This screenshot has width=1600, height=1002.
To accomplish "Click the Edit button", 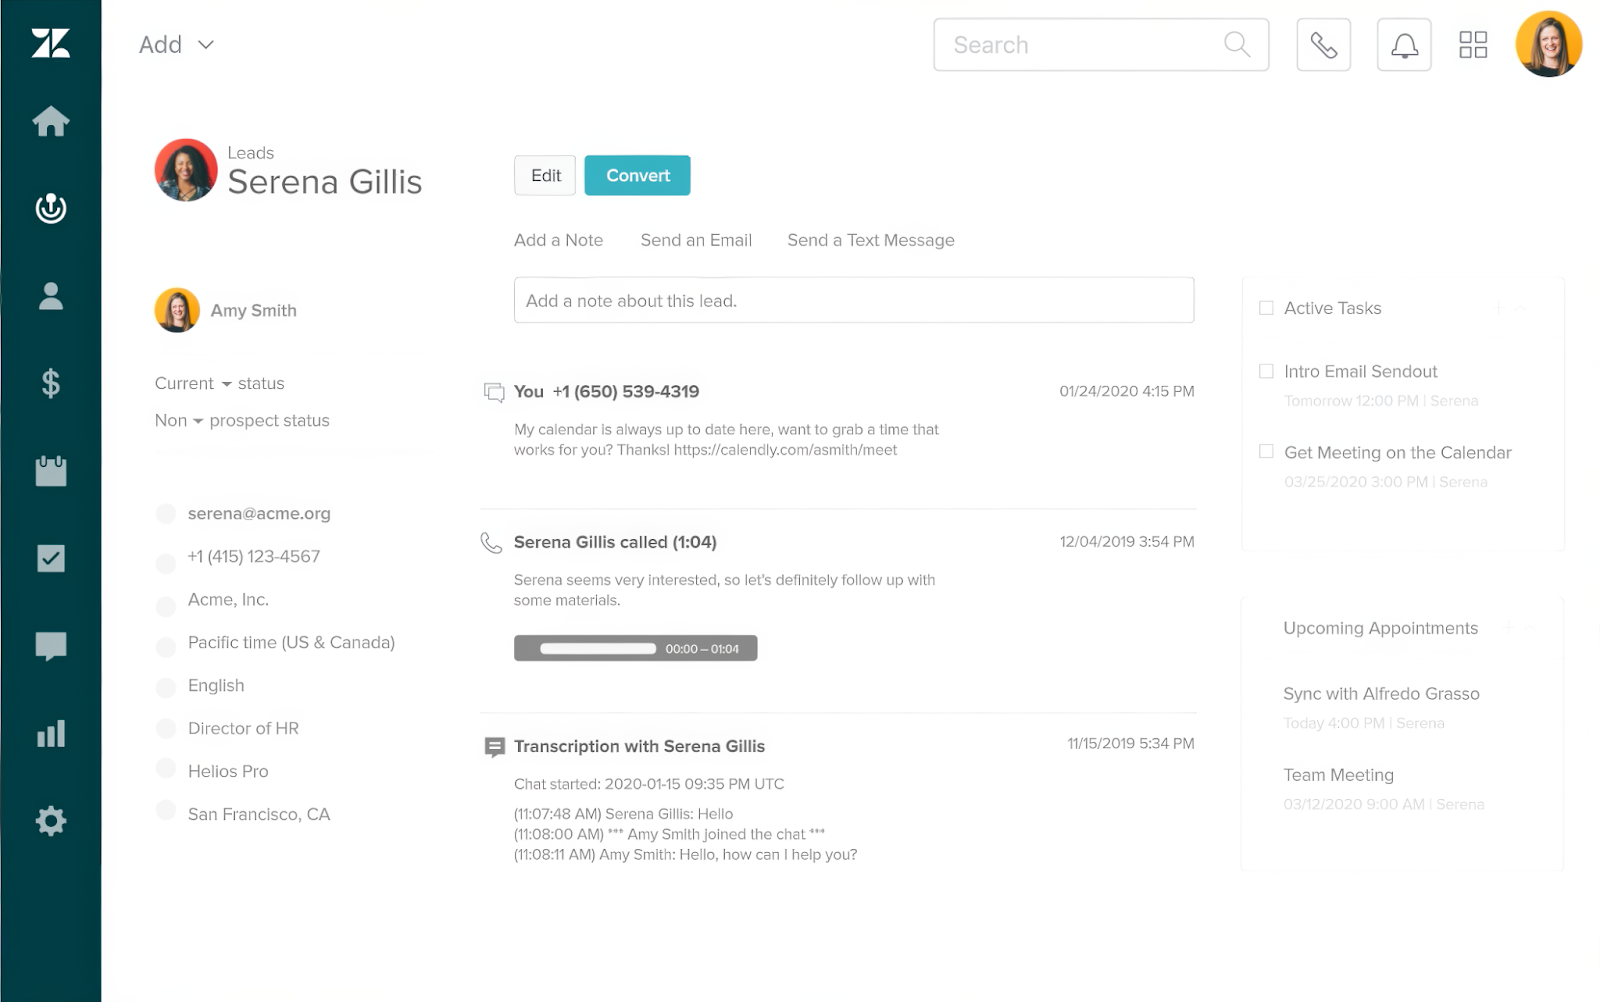I will tap(545, 175).
